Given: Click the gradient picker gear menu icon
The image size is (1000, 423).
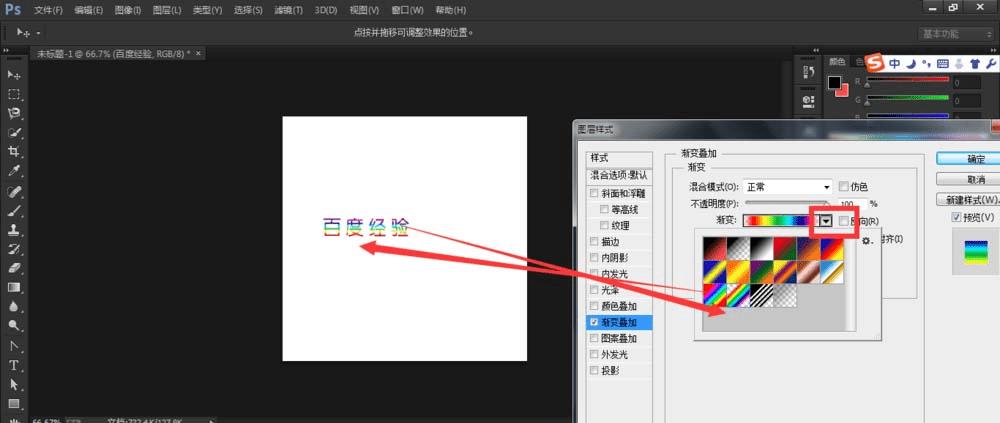Looking at the screenshot, I should [867, 241].
